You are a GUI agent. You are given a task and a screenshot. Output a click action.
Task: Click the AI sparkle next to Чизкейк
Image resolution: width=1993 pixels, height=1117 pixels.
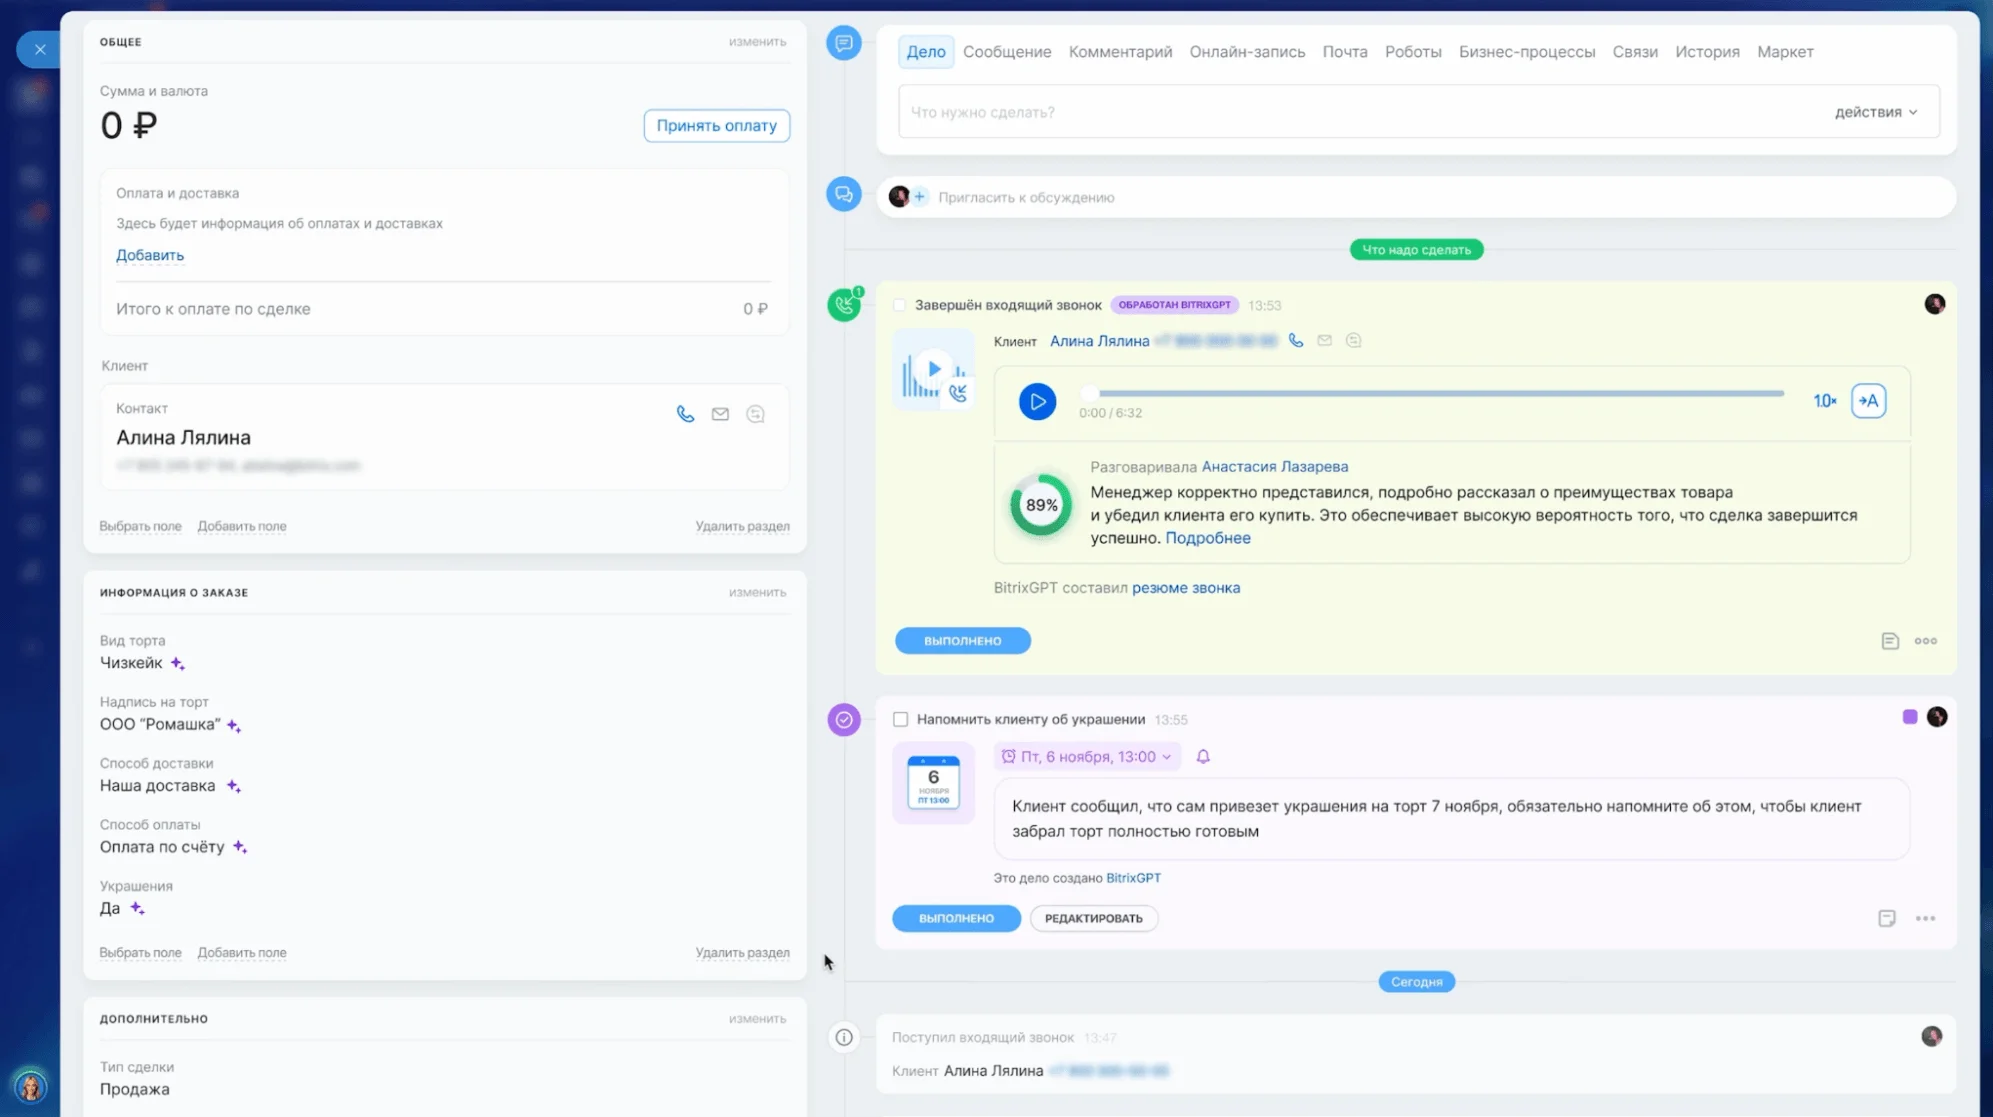click(177, 663)
